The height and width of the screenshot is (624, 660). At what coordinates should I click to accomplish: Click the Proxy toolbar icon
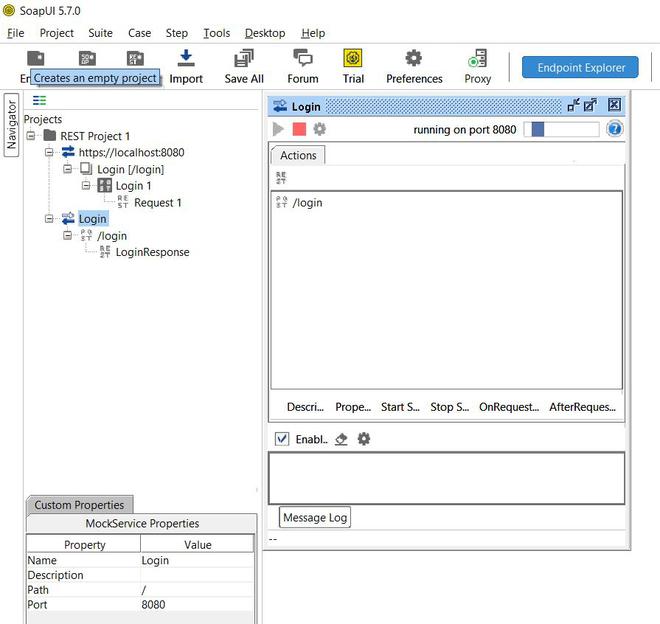(x=478, y=58)
